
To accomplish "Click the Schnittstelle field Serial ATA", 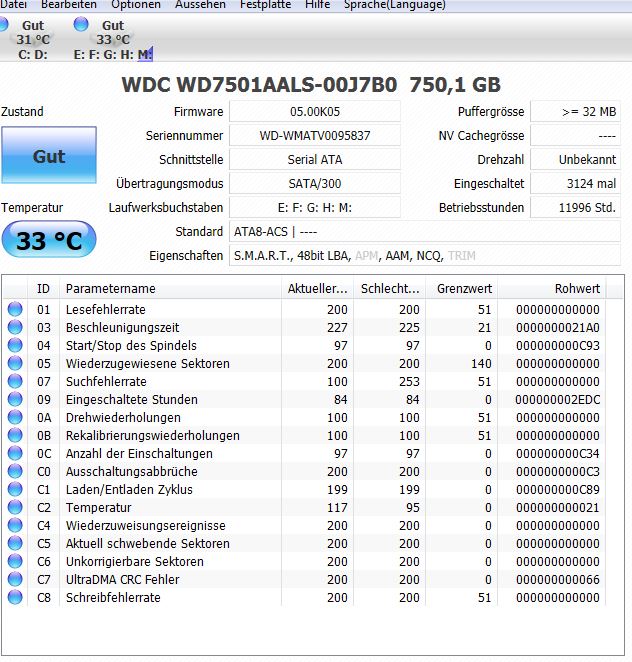I will pos(315,160).
